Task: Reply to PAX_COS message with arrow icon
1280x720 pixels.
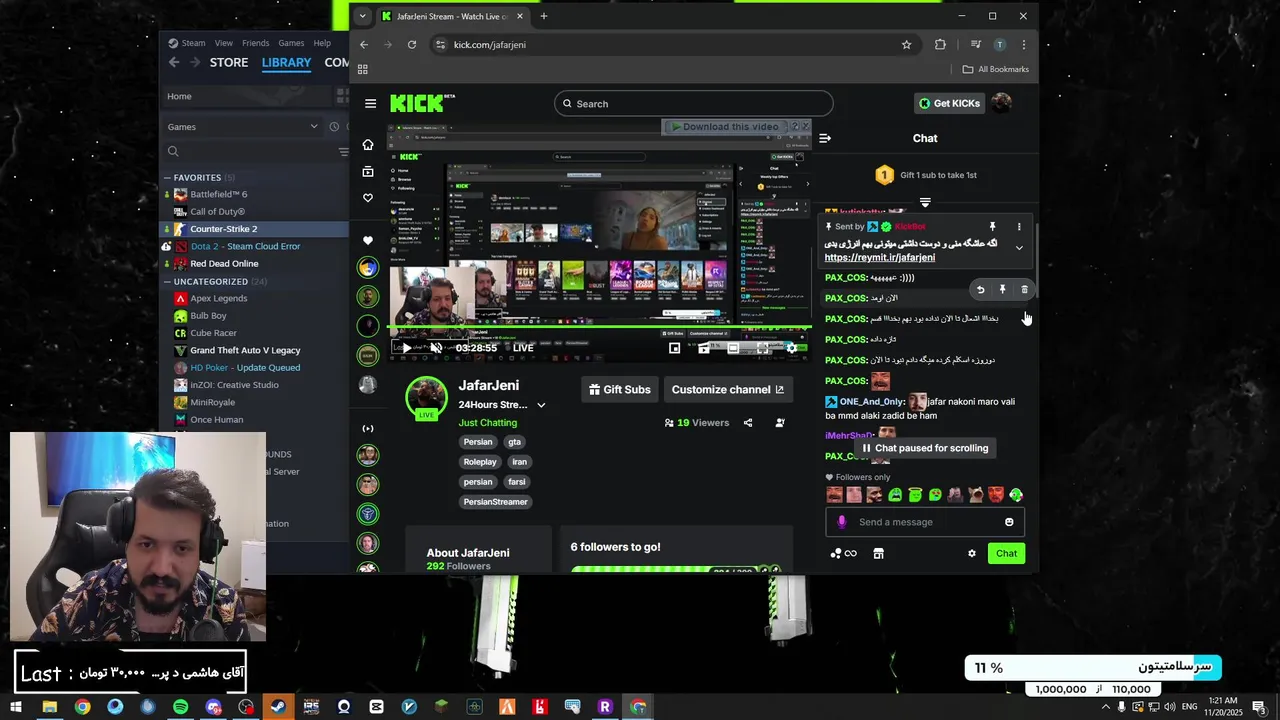Action: coord(980,290)
